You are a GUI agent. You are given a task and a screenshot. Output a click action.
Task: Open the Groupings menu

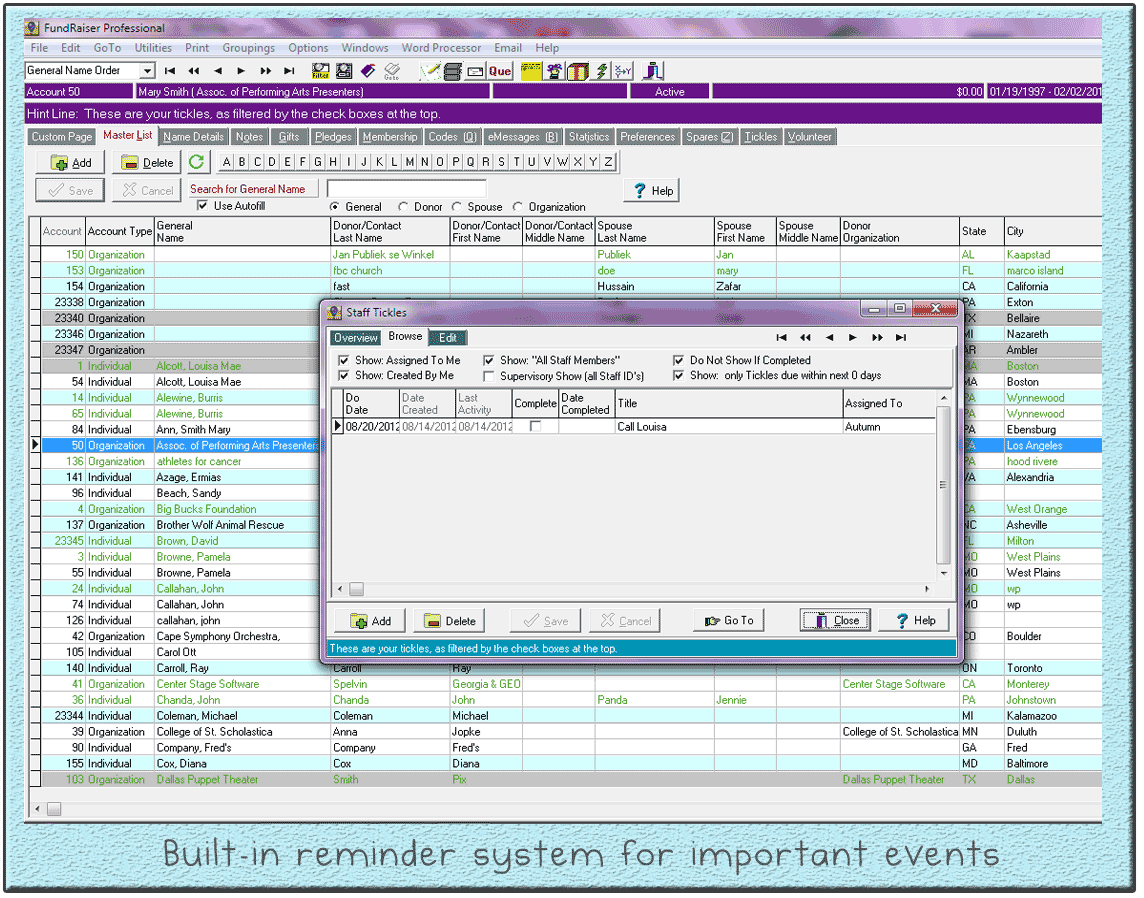249,48
